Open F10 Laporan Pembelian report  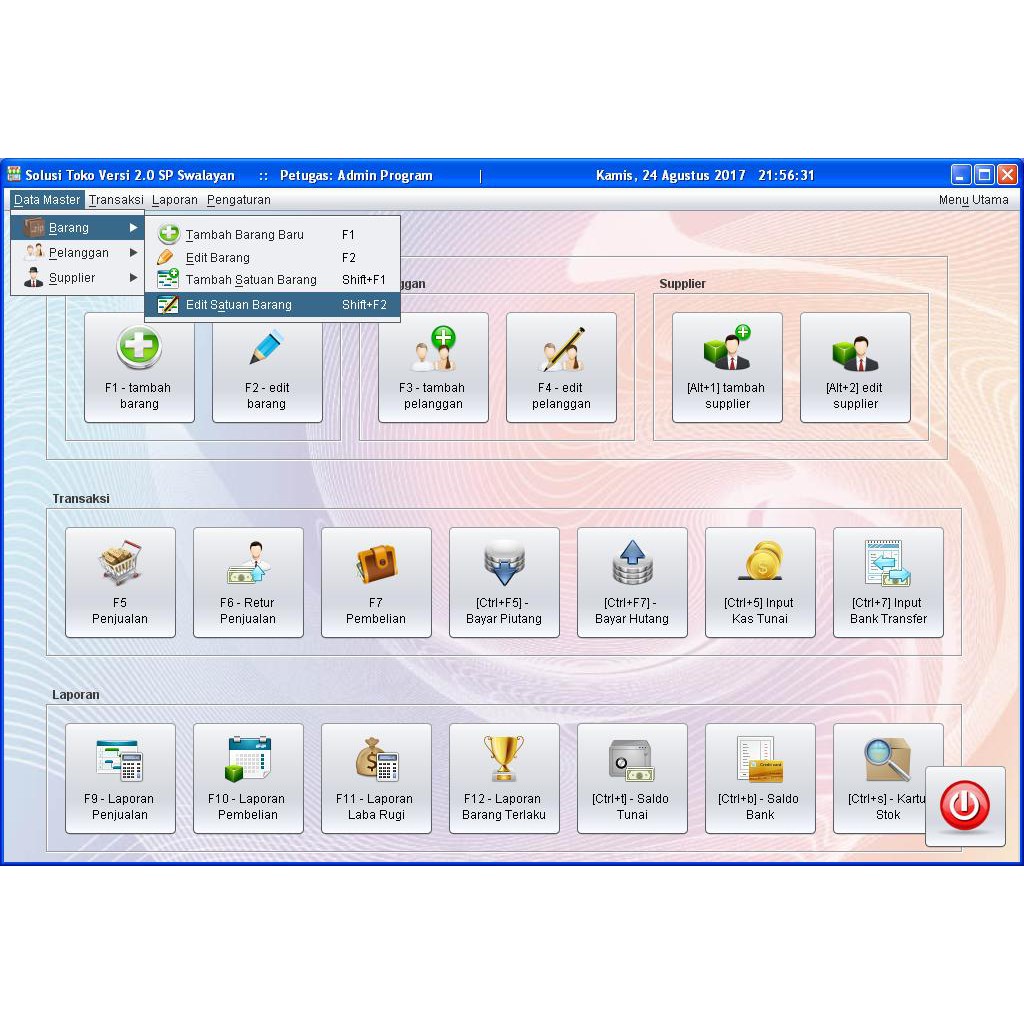(248, 778)
